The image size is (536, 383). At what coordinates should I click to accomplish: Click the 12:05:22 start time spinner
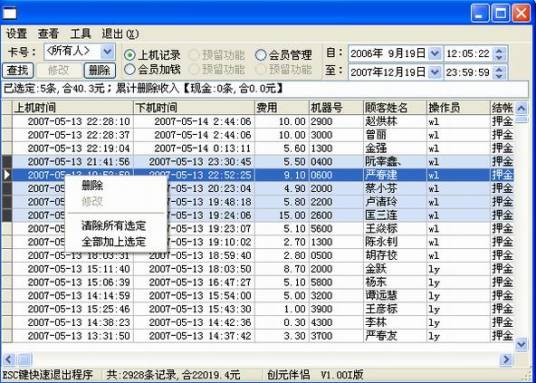pyautogui.click(x=499, y=54)
